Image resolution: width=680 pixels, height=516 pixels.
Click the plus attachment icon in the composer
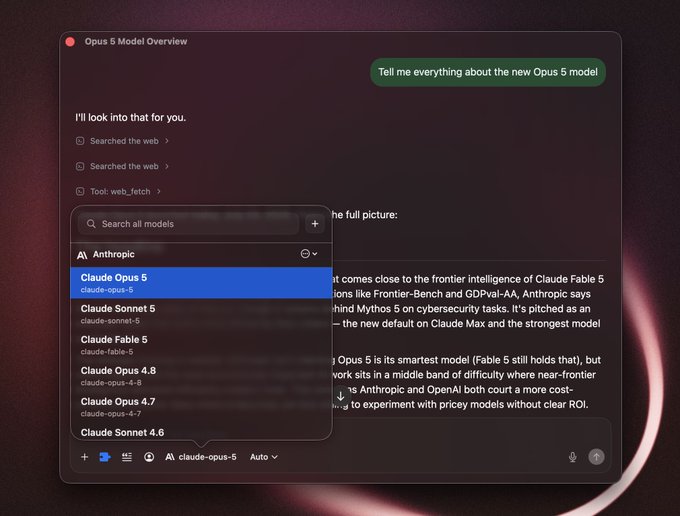click(85, 457)
